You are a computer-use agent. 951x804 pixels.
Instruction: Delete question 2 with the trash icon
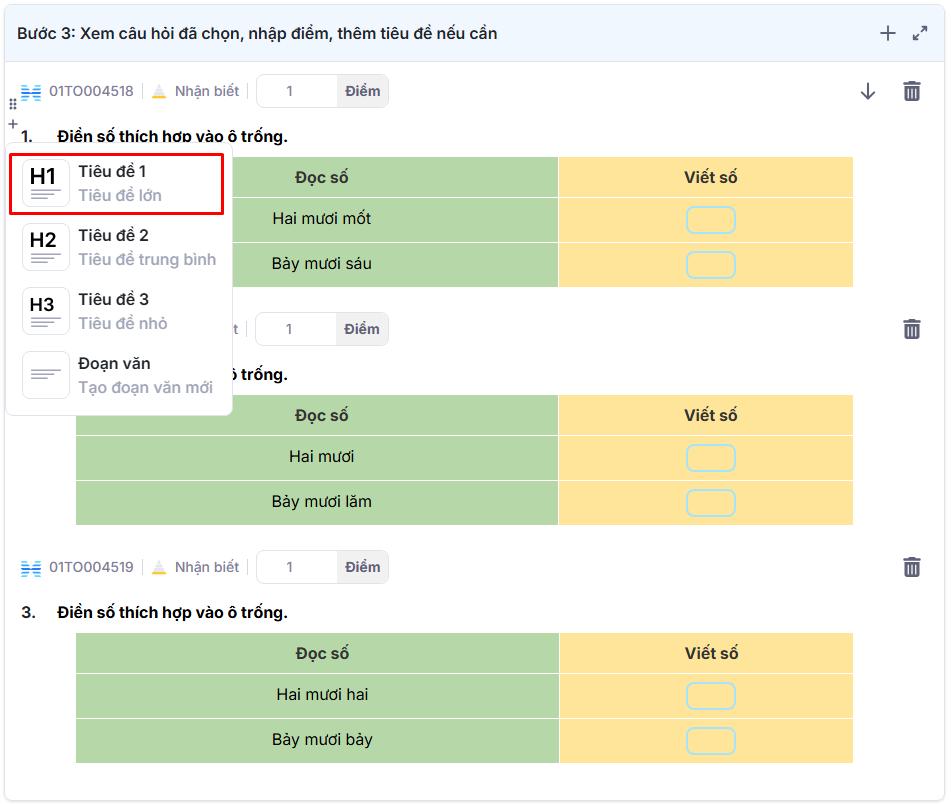[911, 329]
